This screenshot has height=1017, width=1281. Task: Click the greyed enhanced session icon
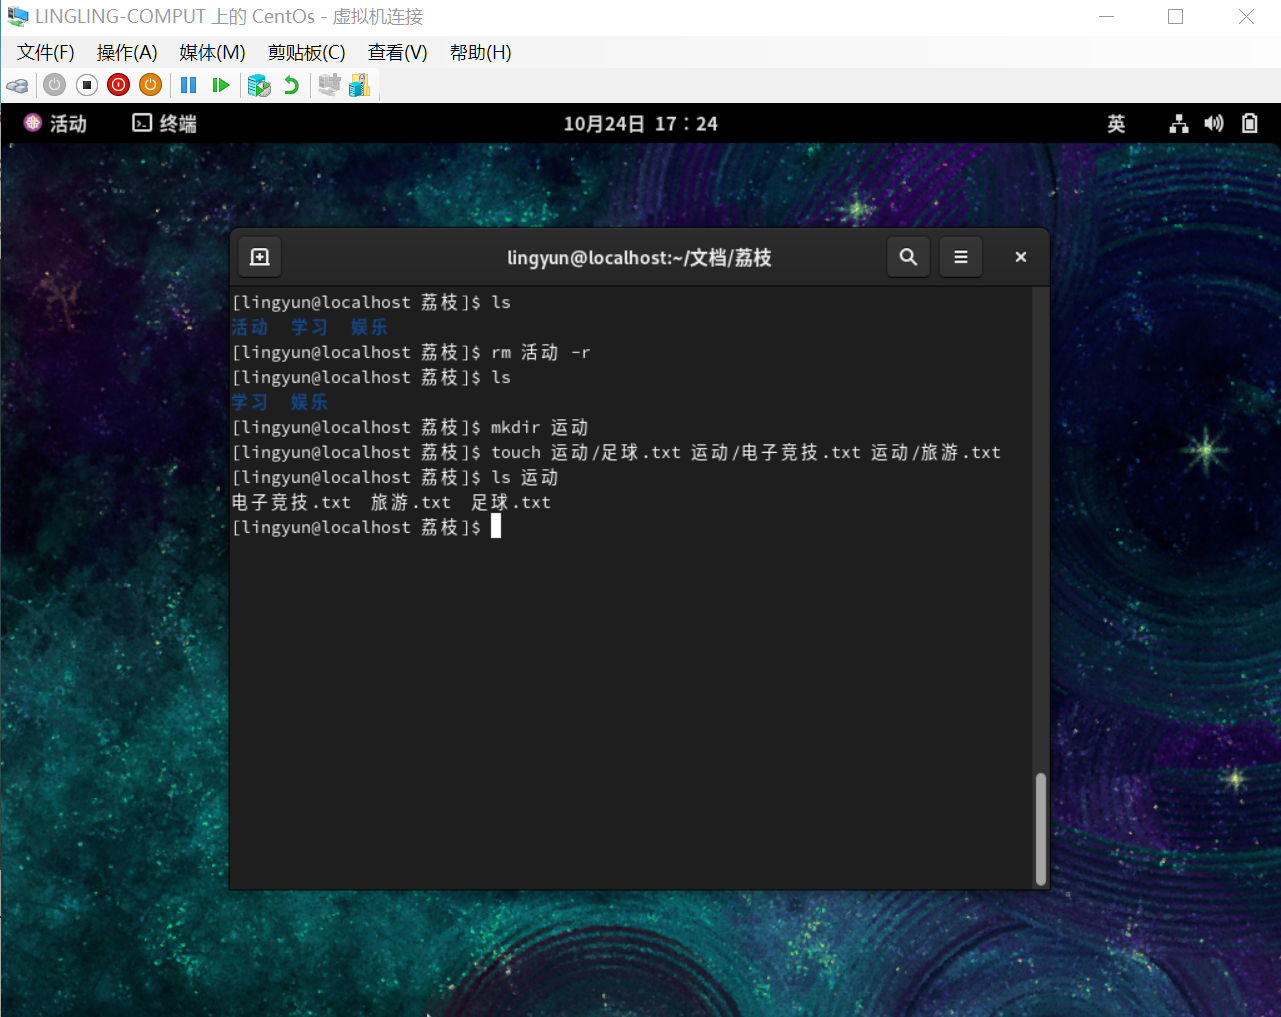[x=329, y=86]
